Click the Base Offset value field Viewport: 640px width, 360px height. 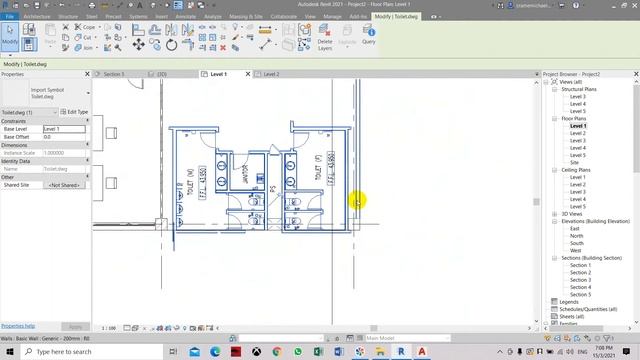[64, 137]
